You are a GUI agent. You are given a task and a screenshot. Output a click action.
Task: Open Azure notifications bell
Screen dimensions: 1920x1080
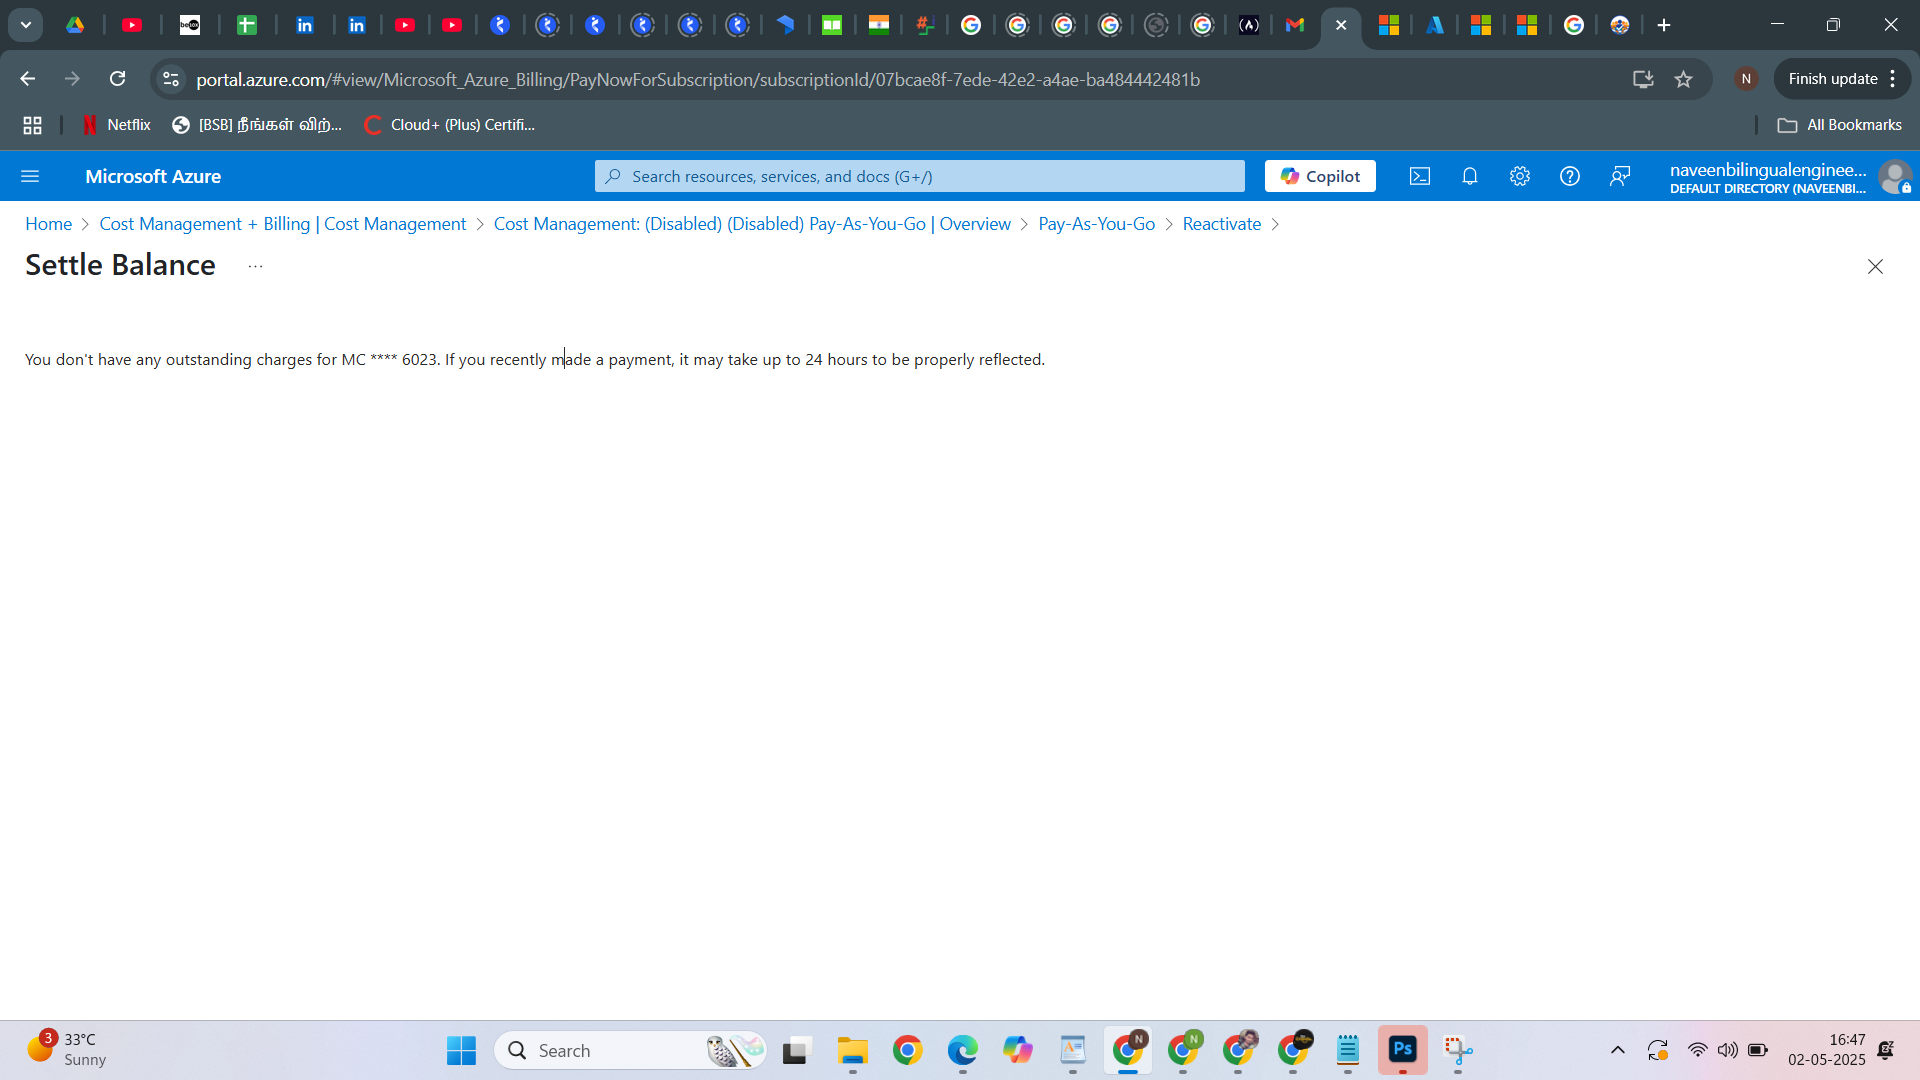(x=1469, y=176)
